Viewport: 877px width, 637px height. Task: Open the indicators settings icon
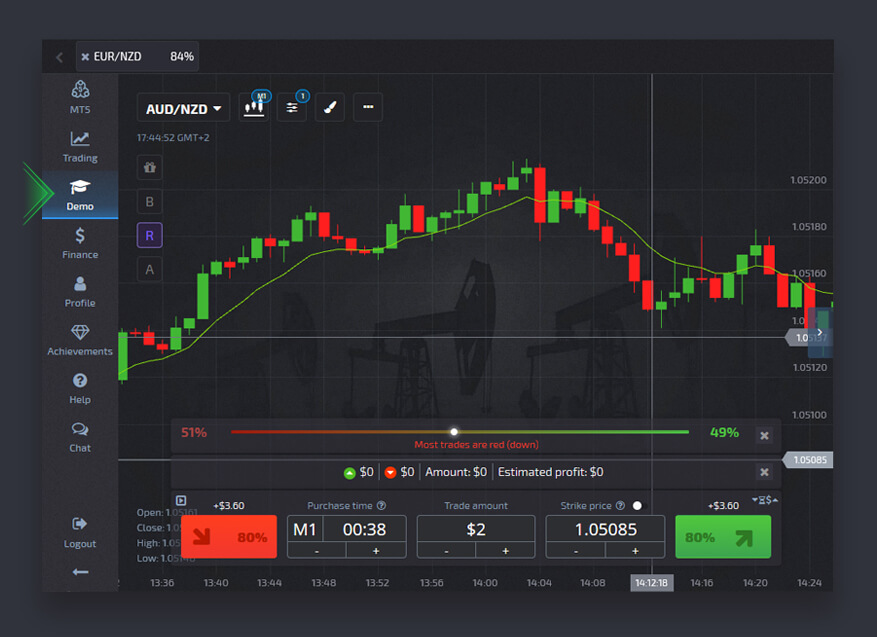(x=291, y=107)
